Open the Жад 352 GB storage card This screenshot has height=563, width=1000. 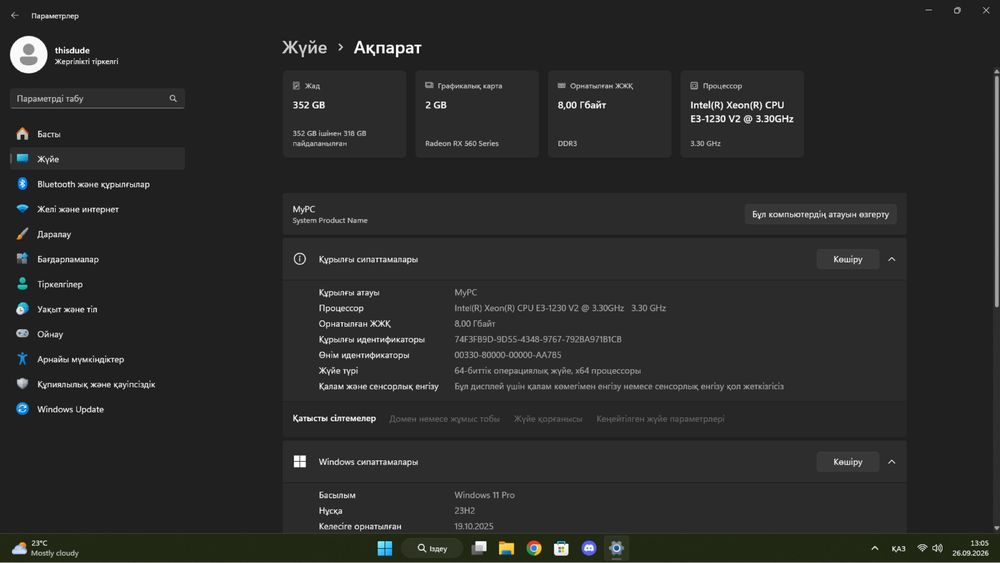coord(344,114)
